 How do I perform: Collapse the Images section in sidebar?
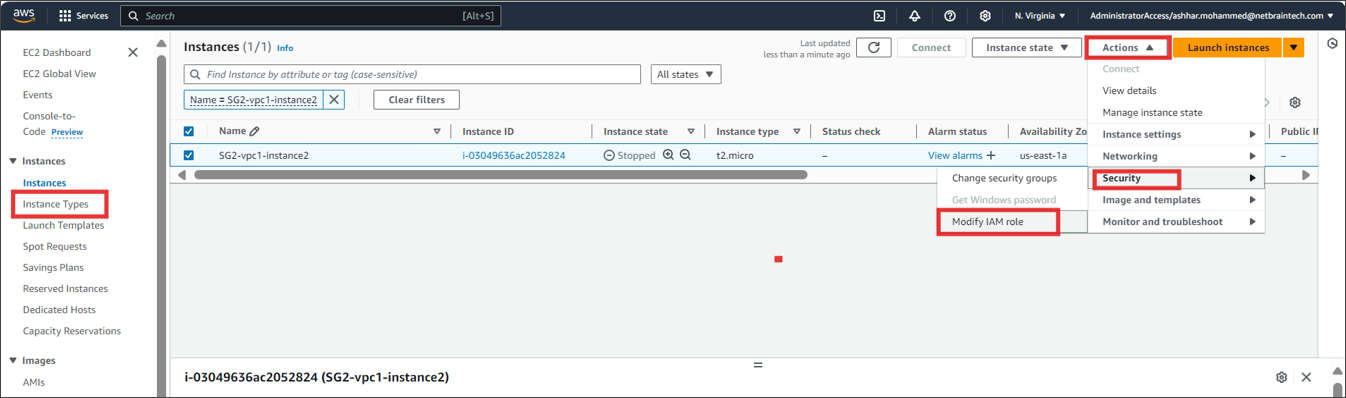tap(13, 361)
